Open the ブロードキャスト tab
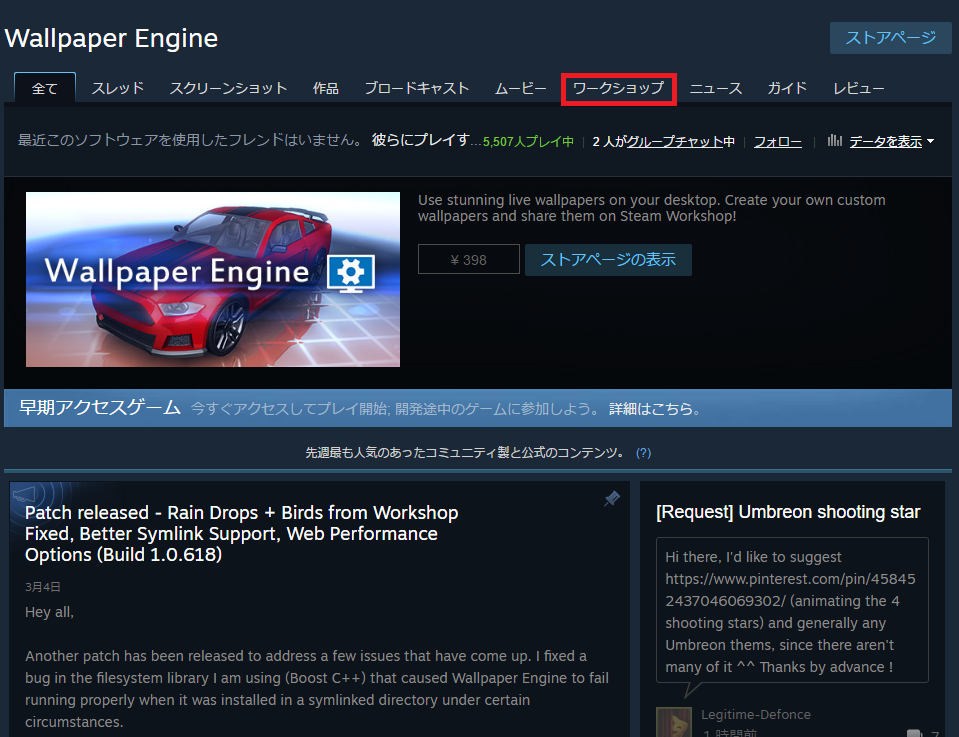This screenshot has height=737, width=959. click(x=417, y=88)
